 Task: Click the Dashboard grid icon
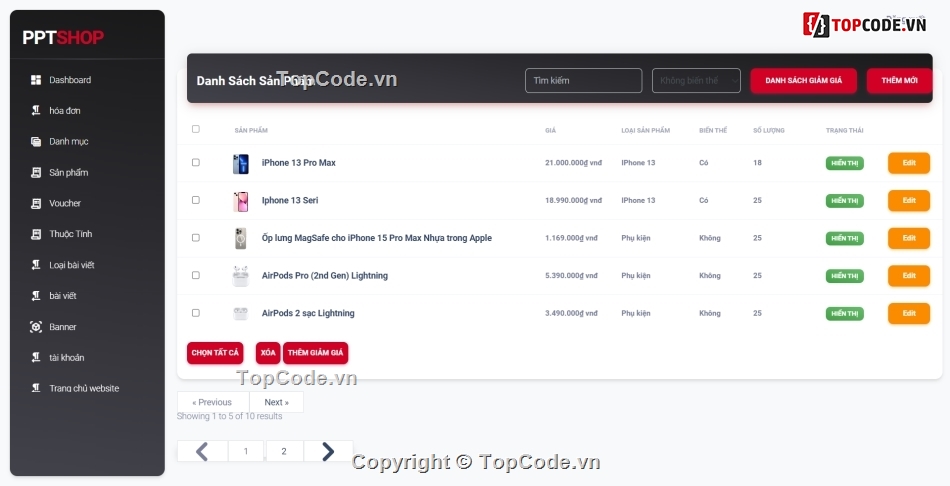[x=36, y=80]
